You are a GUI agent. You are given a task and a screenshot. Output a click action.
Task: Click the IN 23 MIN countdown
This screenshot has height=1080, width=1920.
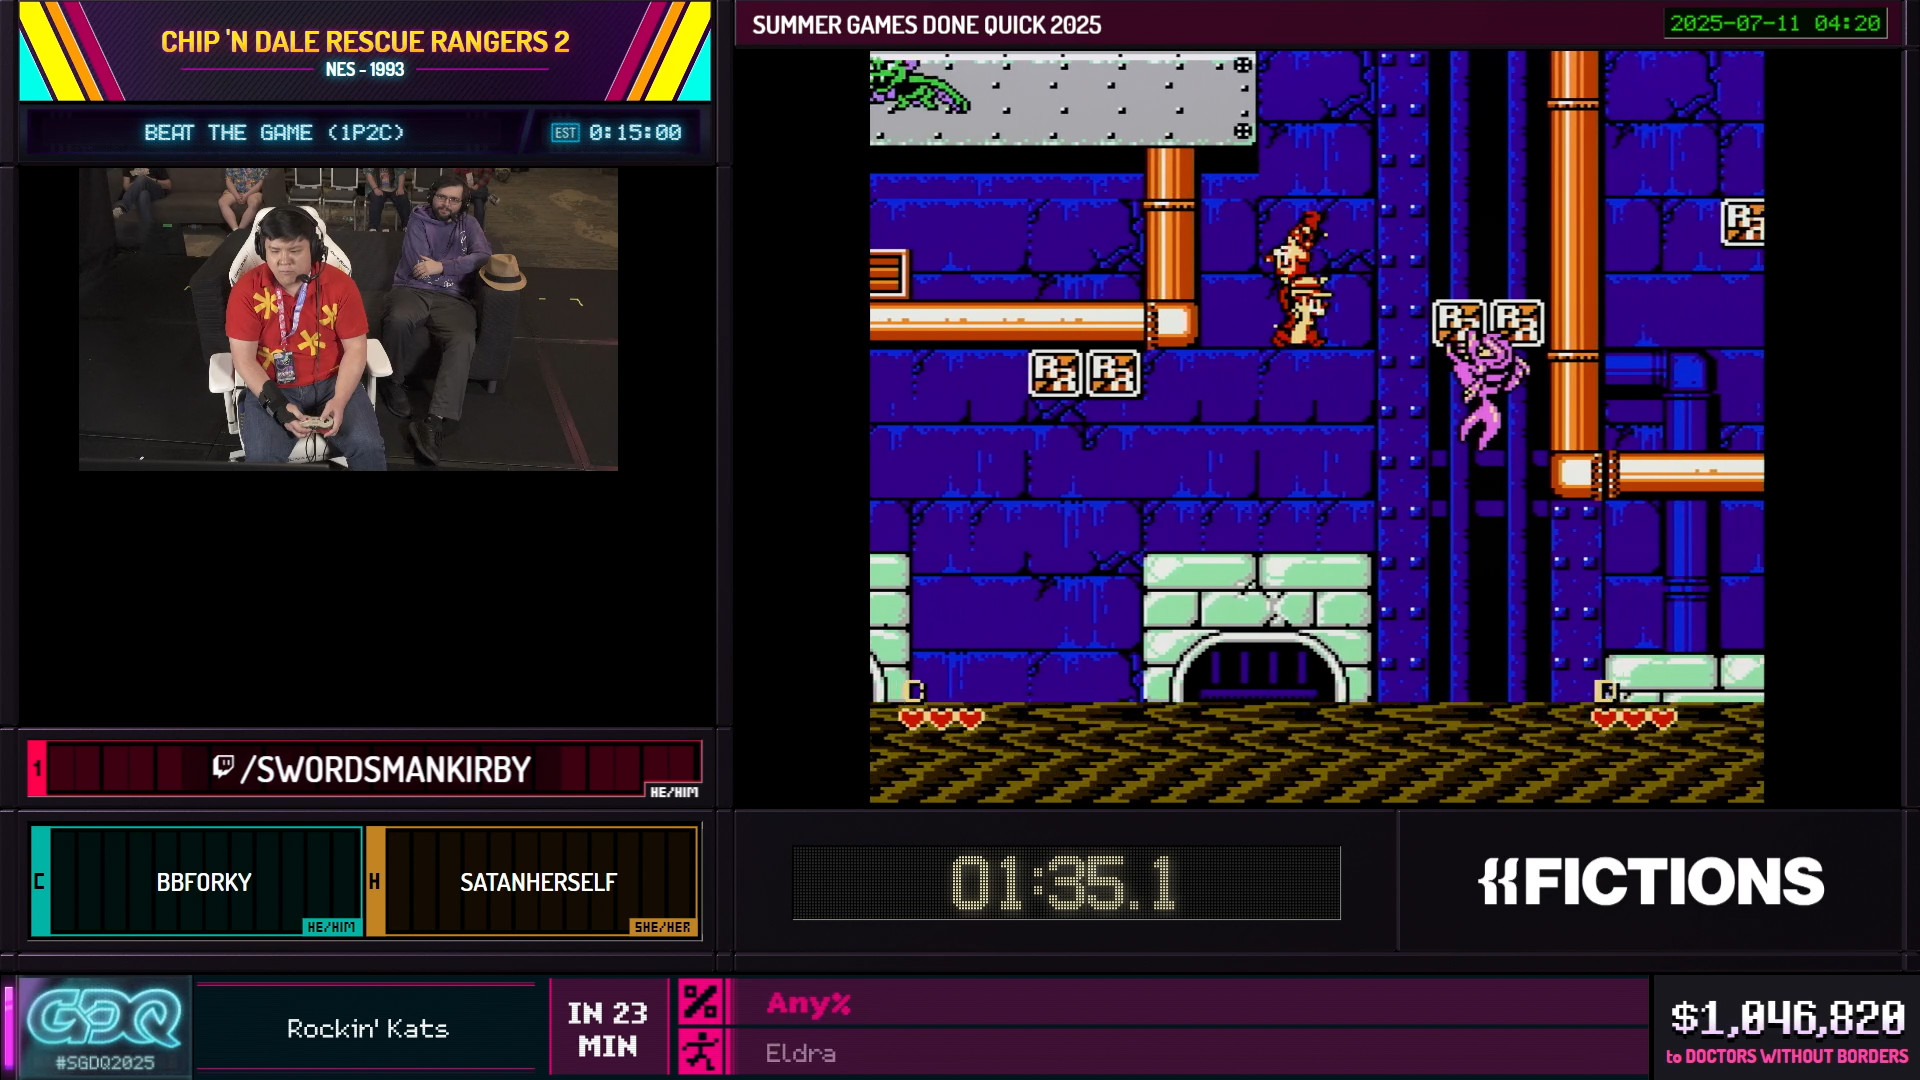(608, 1029)
